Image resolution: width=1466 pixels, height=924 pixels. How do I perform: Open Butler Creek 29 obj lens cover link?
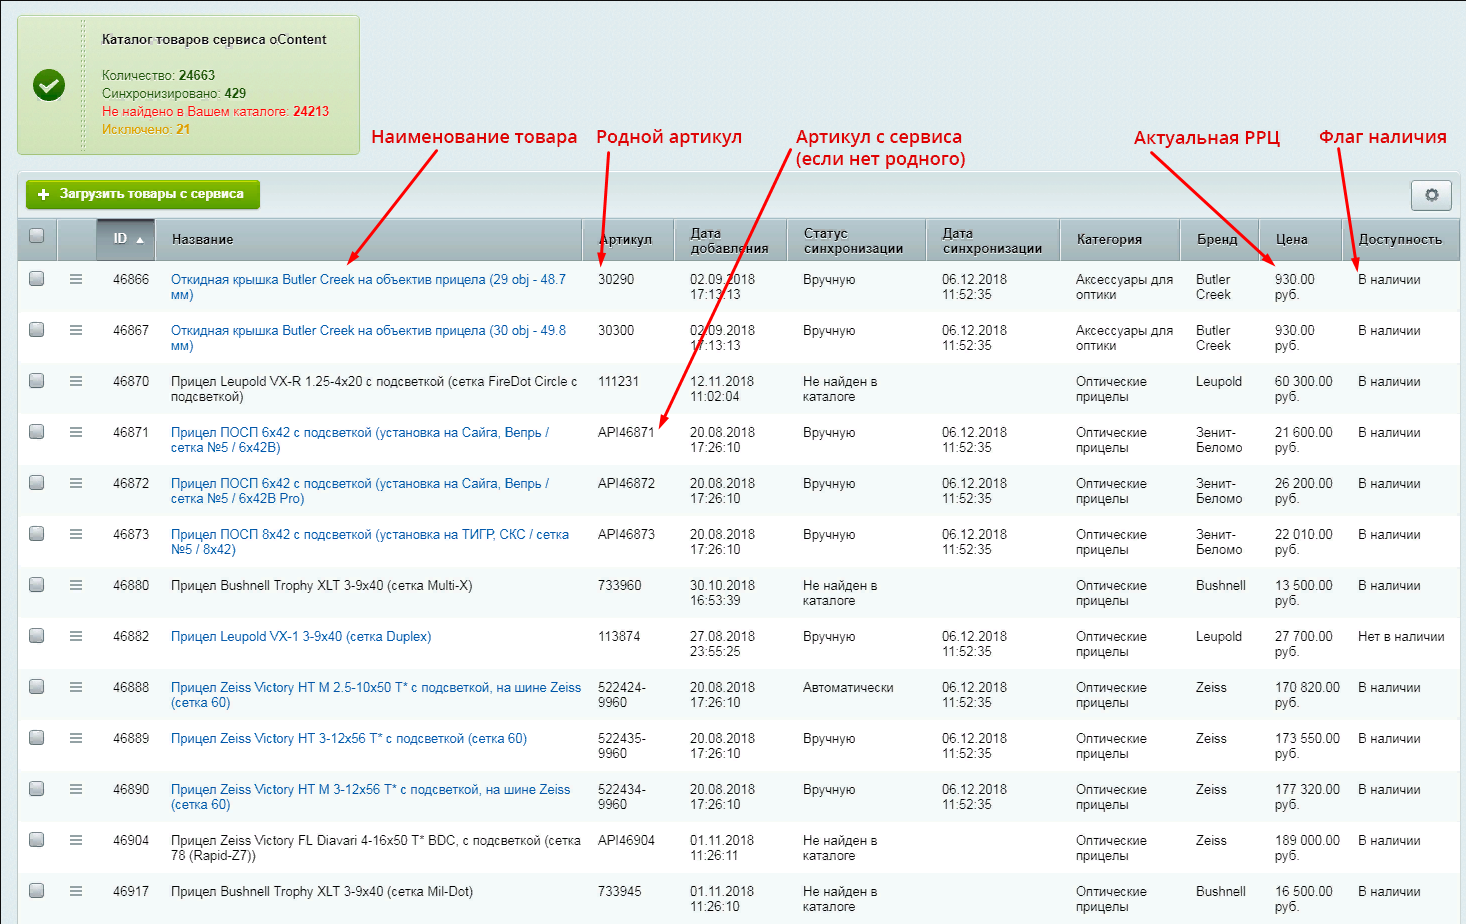(x=368, y=287)
